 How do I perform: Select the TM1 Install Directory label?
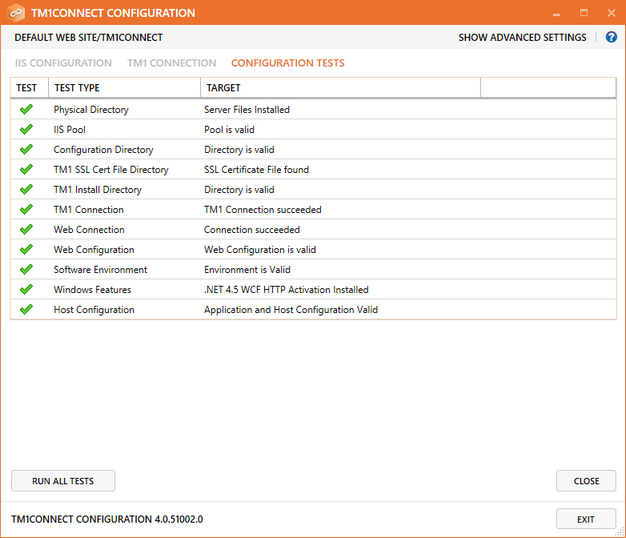pyautogui.click(x=97, y=190)
